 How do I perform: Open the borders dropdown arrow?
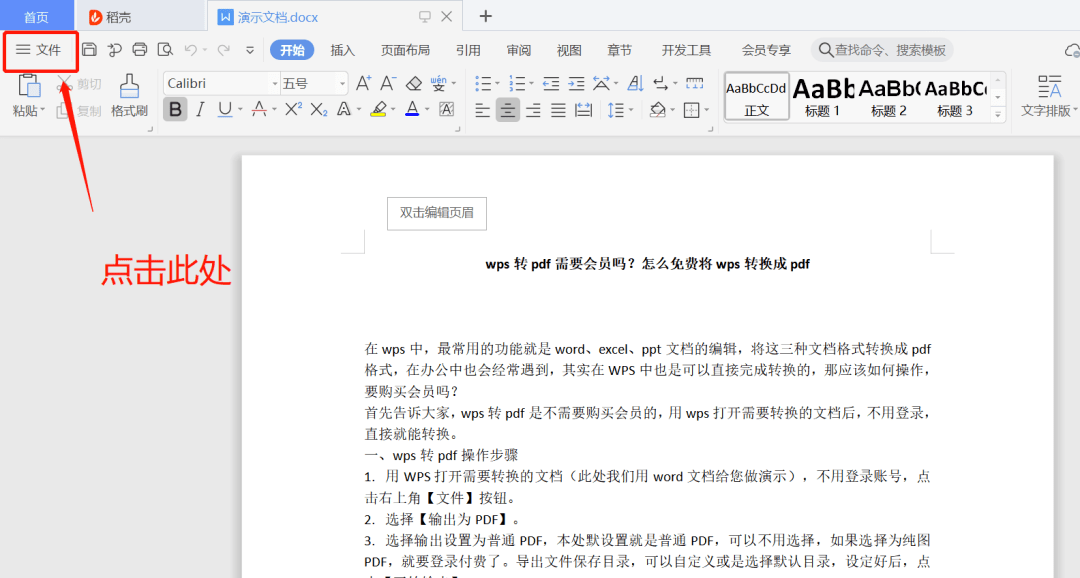coord(707,110)
